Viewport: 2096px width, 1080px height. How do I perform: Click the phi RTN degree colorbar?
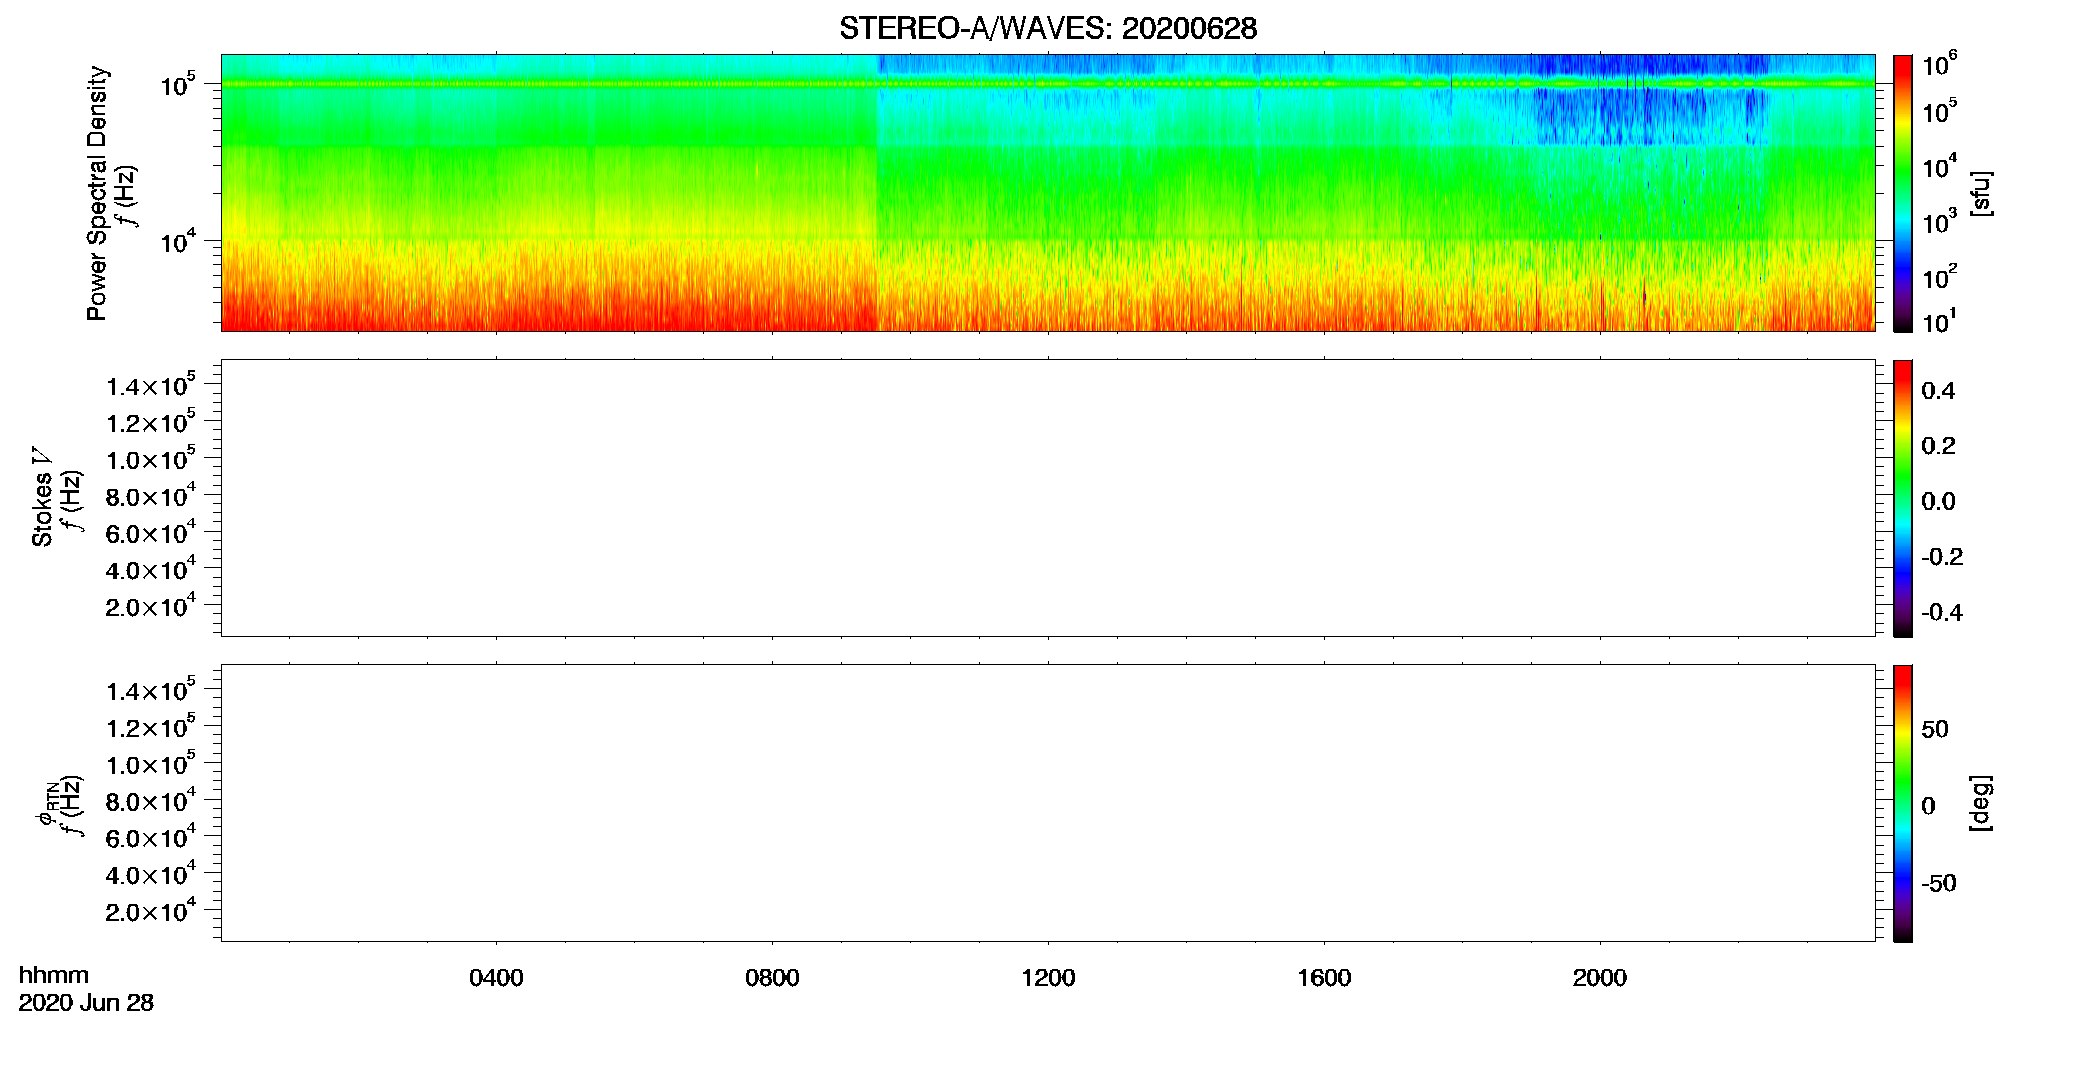[1903, 803]
